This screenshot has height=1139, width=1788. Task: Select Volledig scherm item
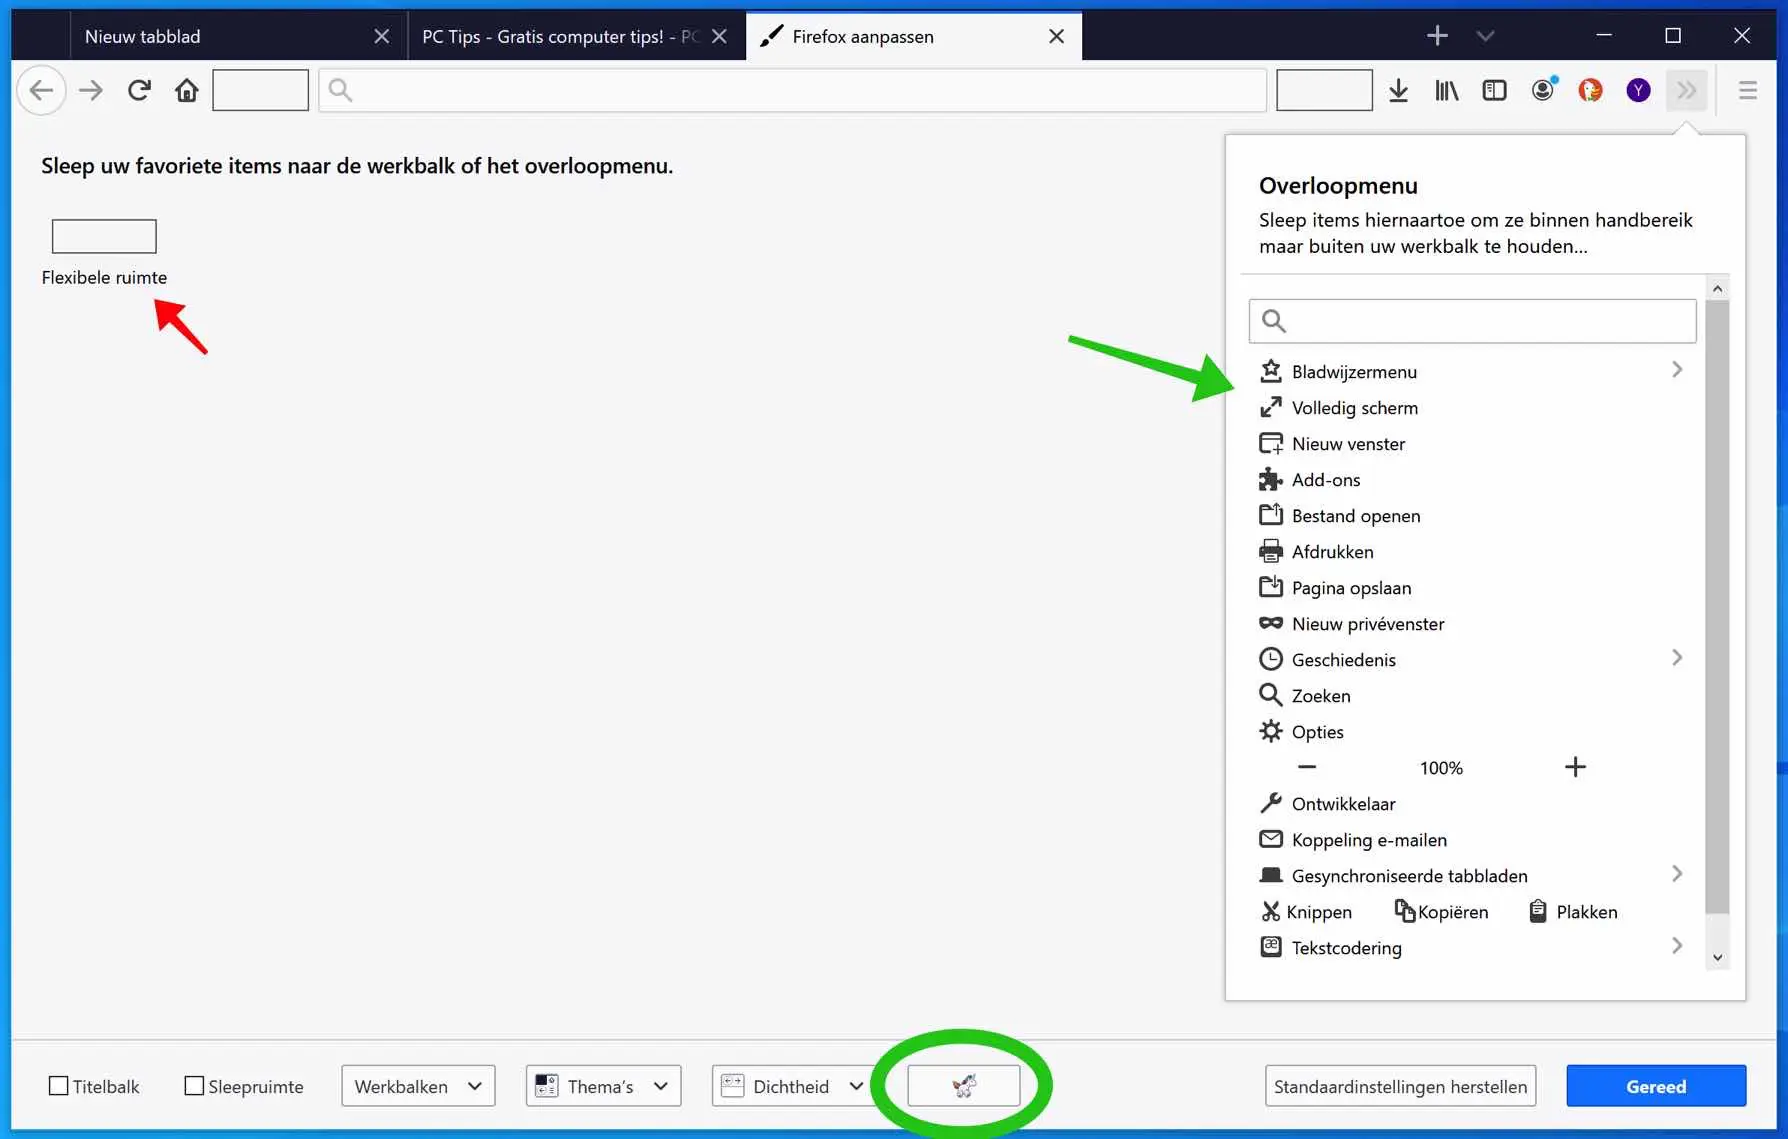click(x=1472, y=407)
